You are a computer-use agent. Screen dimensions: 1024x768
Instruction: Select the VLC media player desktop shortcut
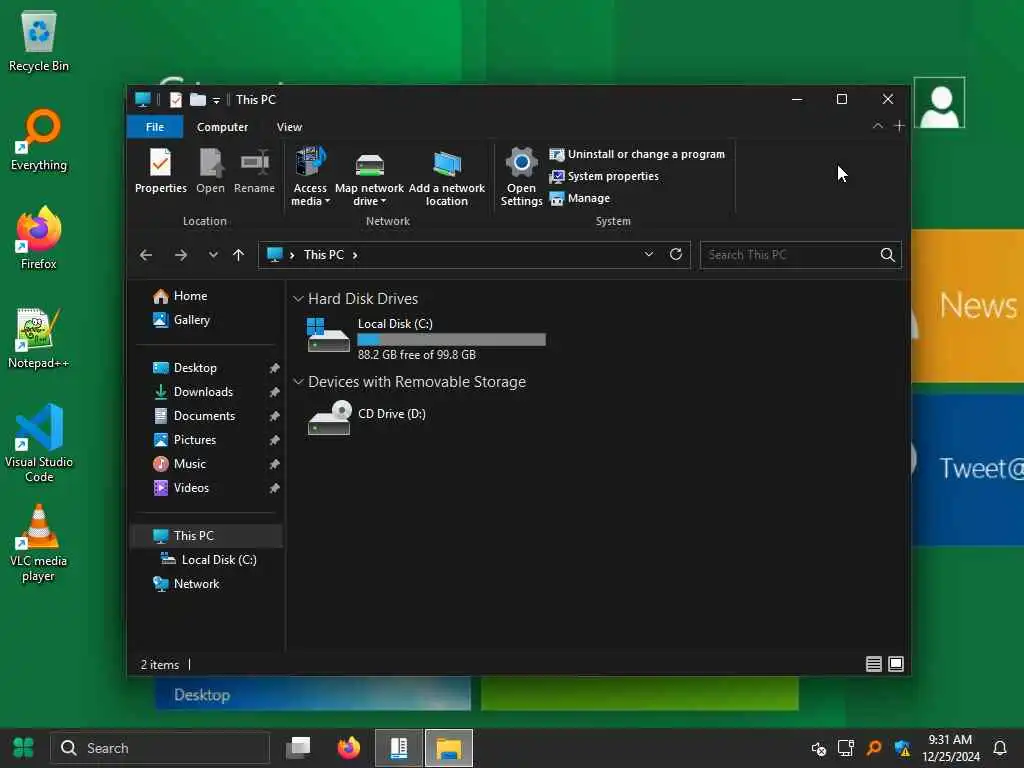39,544
